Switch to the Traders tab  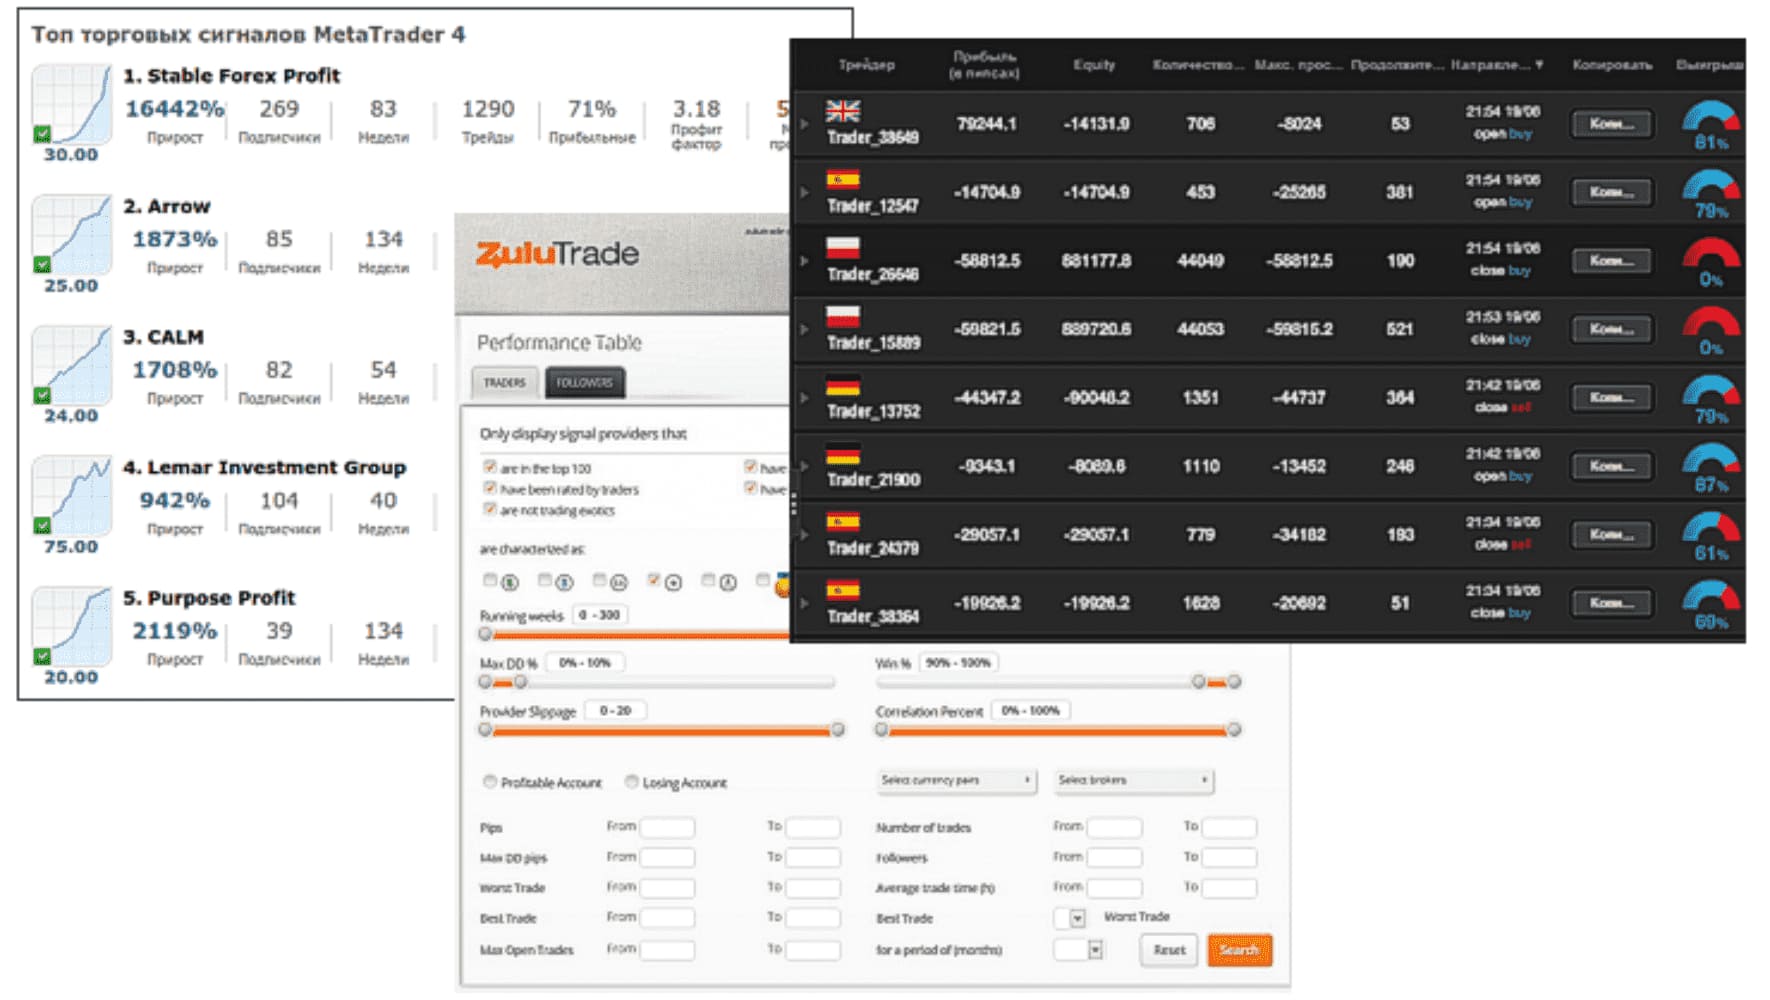tap(504, 383)
